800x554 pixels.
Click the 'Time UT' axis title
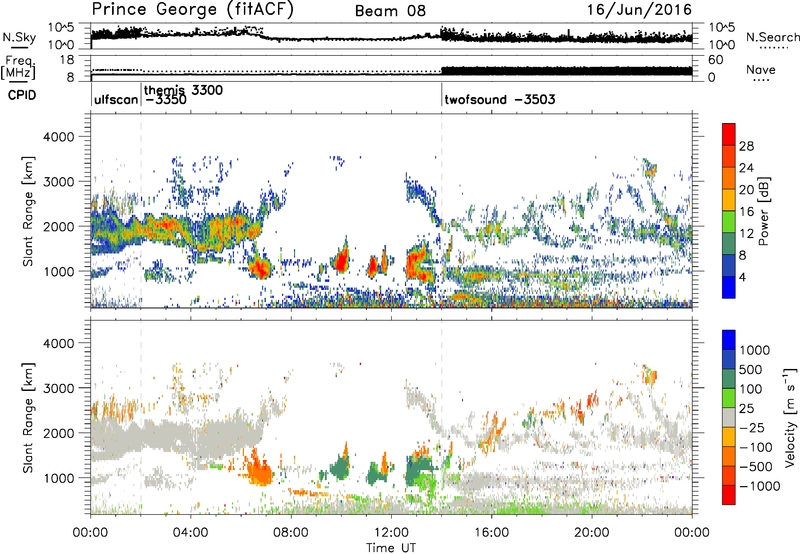[x=391, y=548]
